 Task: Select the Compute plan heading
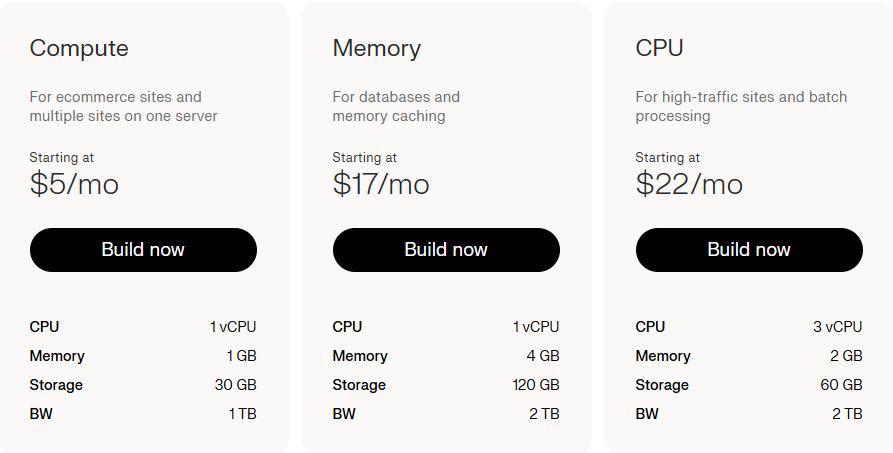click(x=79, y=48)
